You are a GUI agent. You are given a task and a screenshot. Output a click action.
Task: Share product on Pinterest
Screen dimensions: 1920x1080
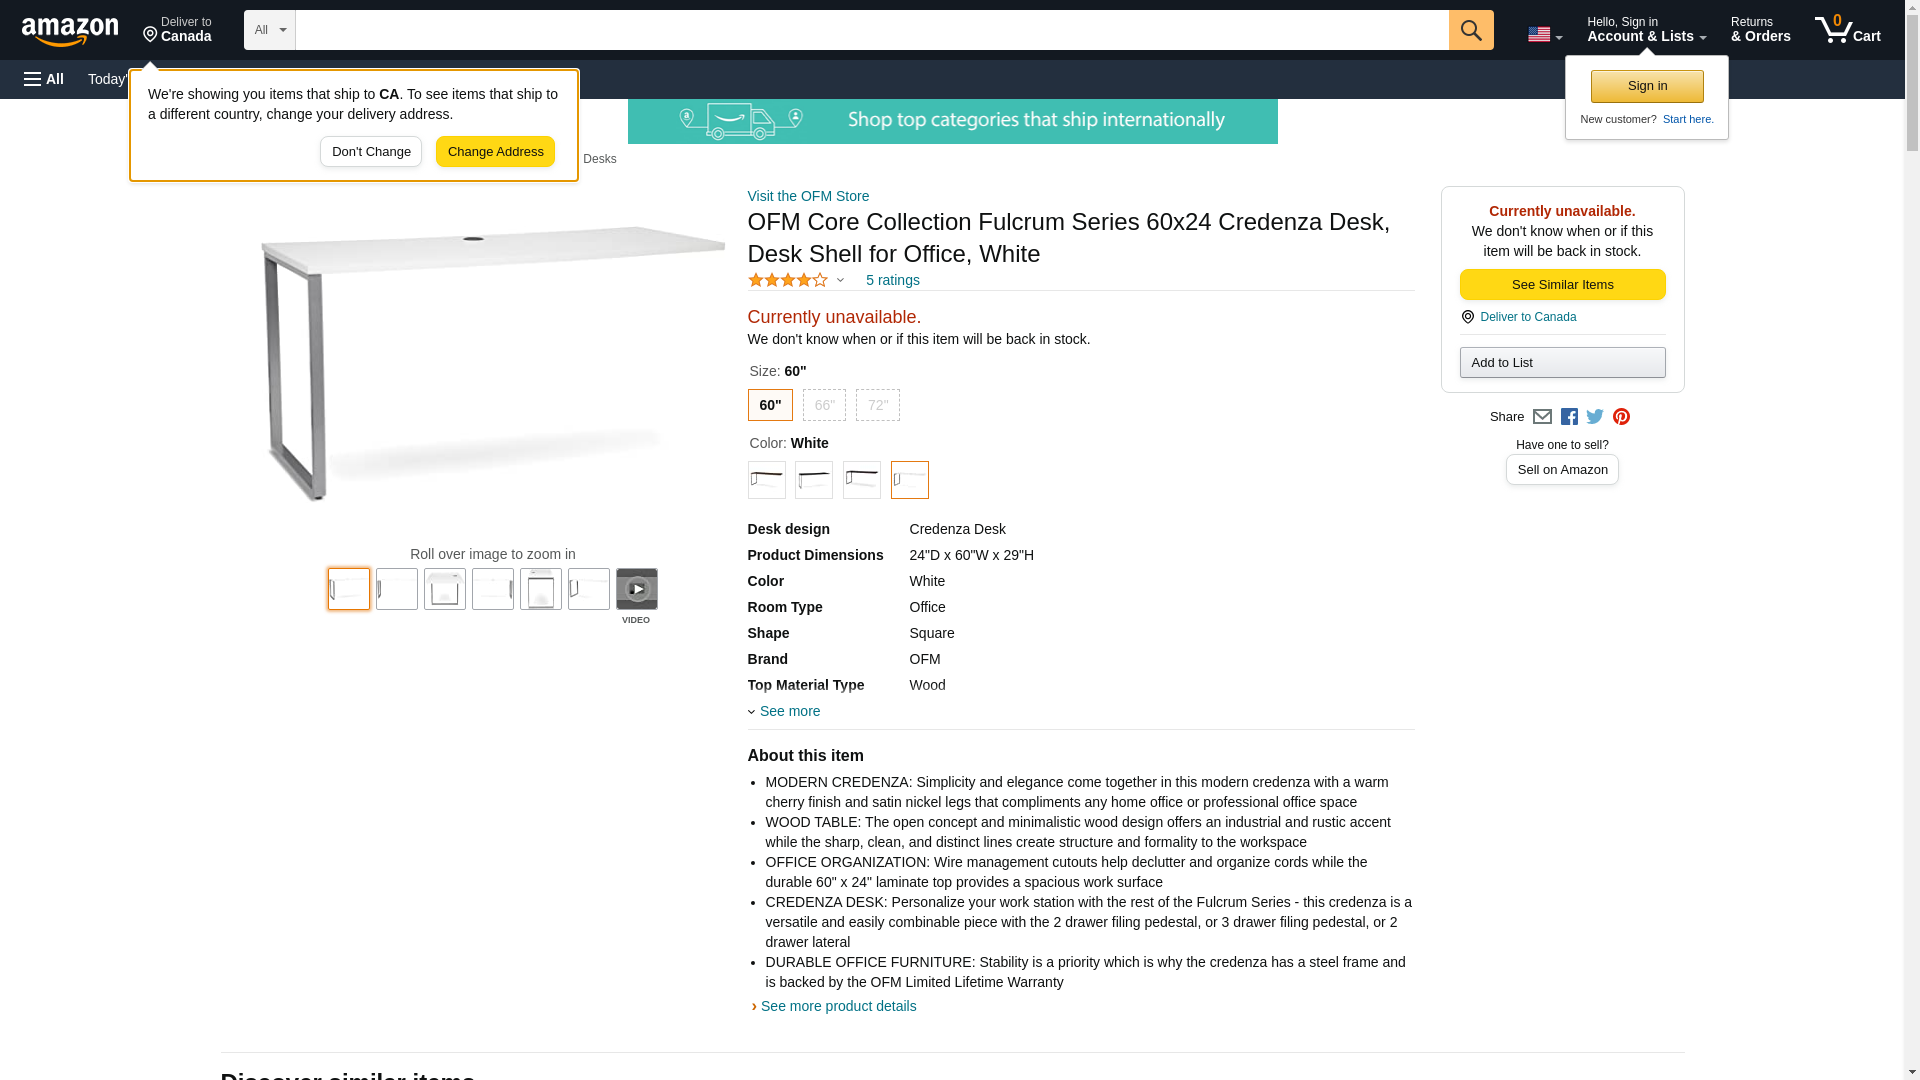coord(1621,417)
